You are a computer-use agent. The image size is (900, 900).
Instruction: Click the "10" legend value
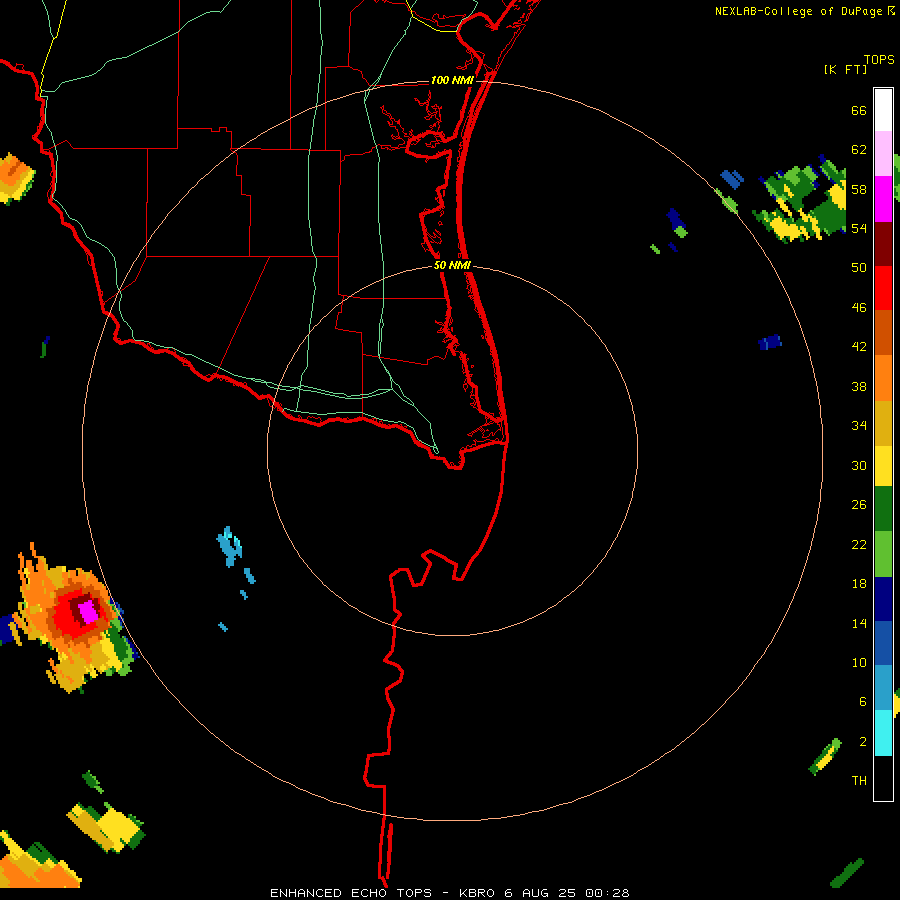pyautogui.click(x=859, y=663)
